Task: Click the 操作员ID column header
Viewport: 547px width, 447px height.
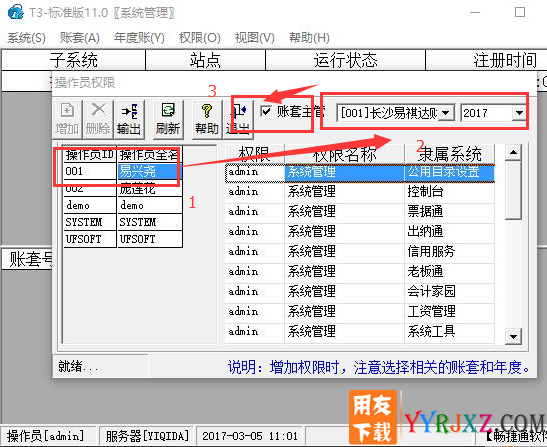Action: [90, 154]
